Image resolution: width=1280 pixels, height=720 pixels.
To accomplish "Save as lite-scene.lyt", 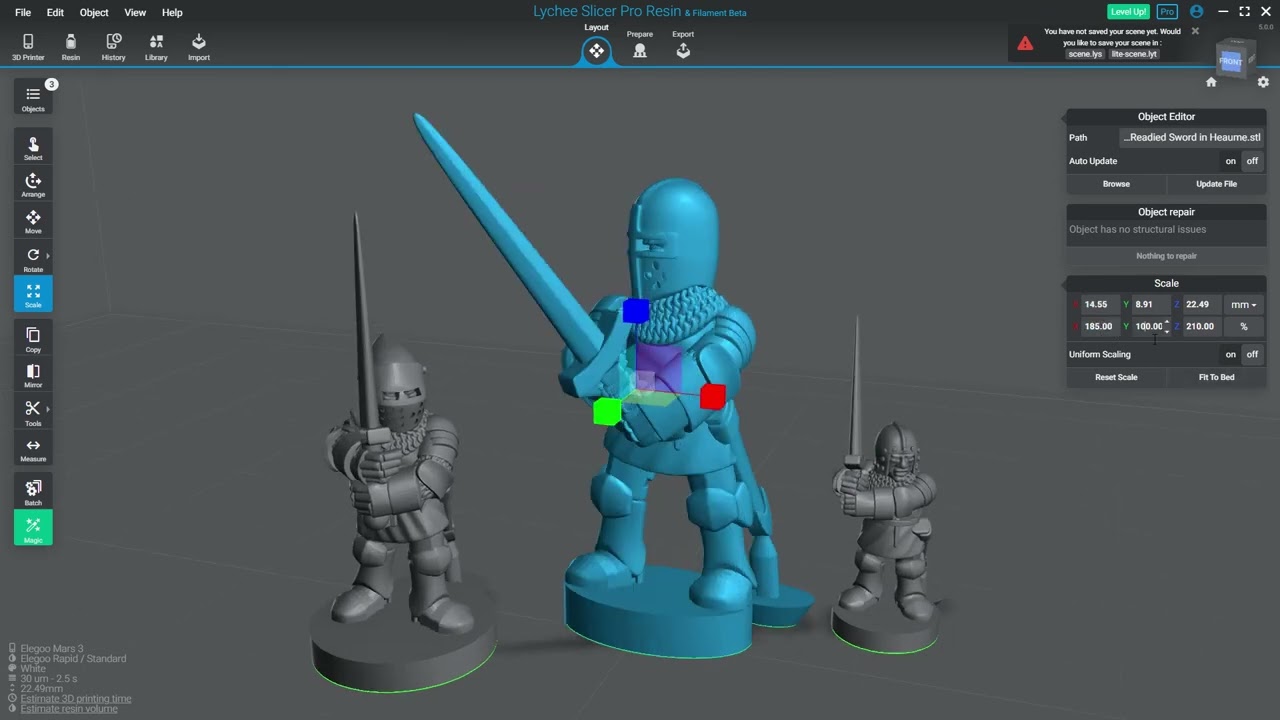I will [1134, 54].
